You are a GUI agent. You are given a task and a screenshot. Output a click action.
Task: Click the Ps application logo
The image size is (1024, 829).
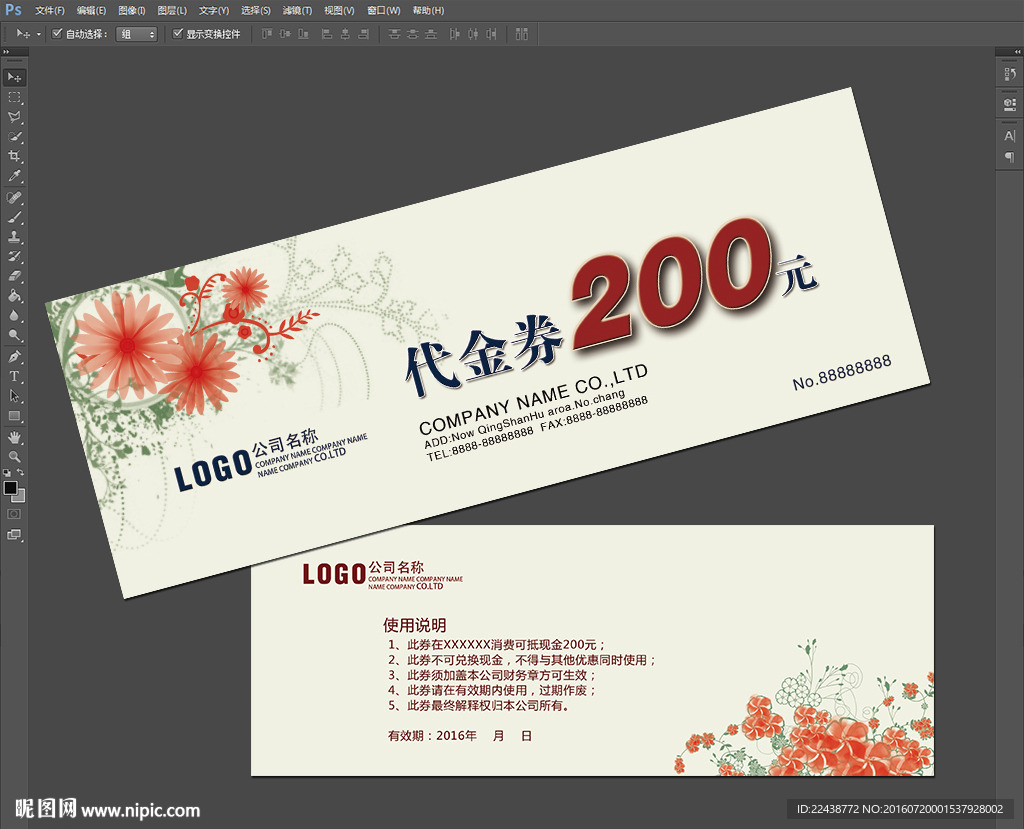[x=13, y=10]
